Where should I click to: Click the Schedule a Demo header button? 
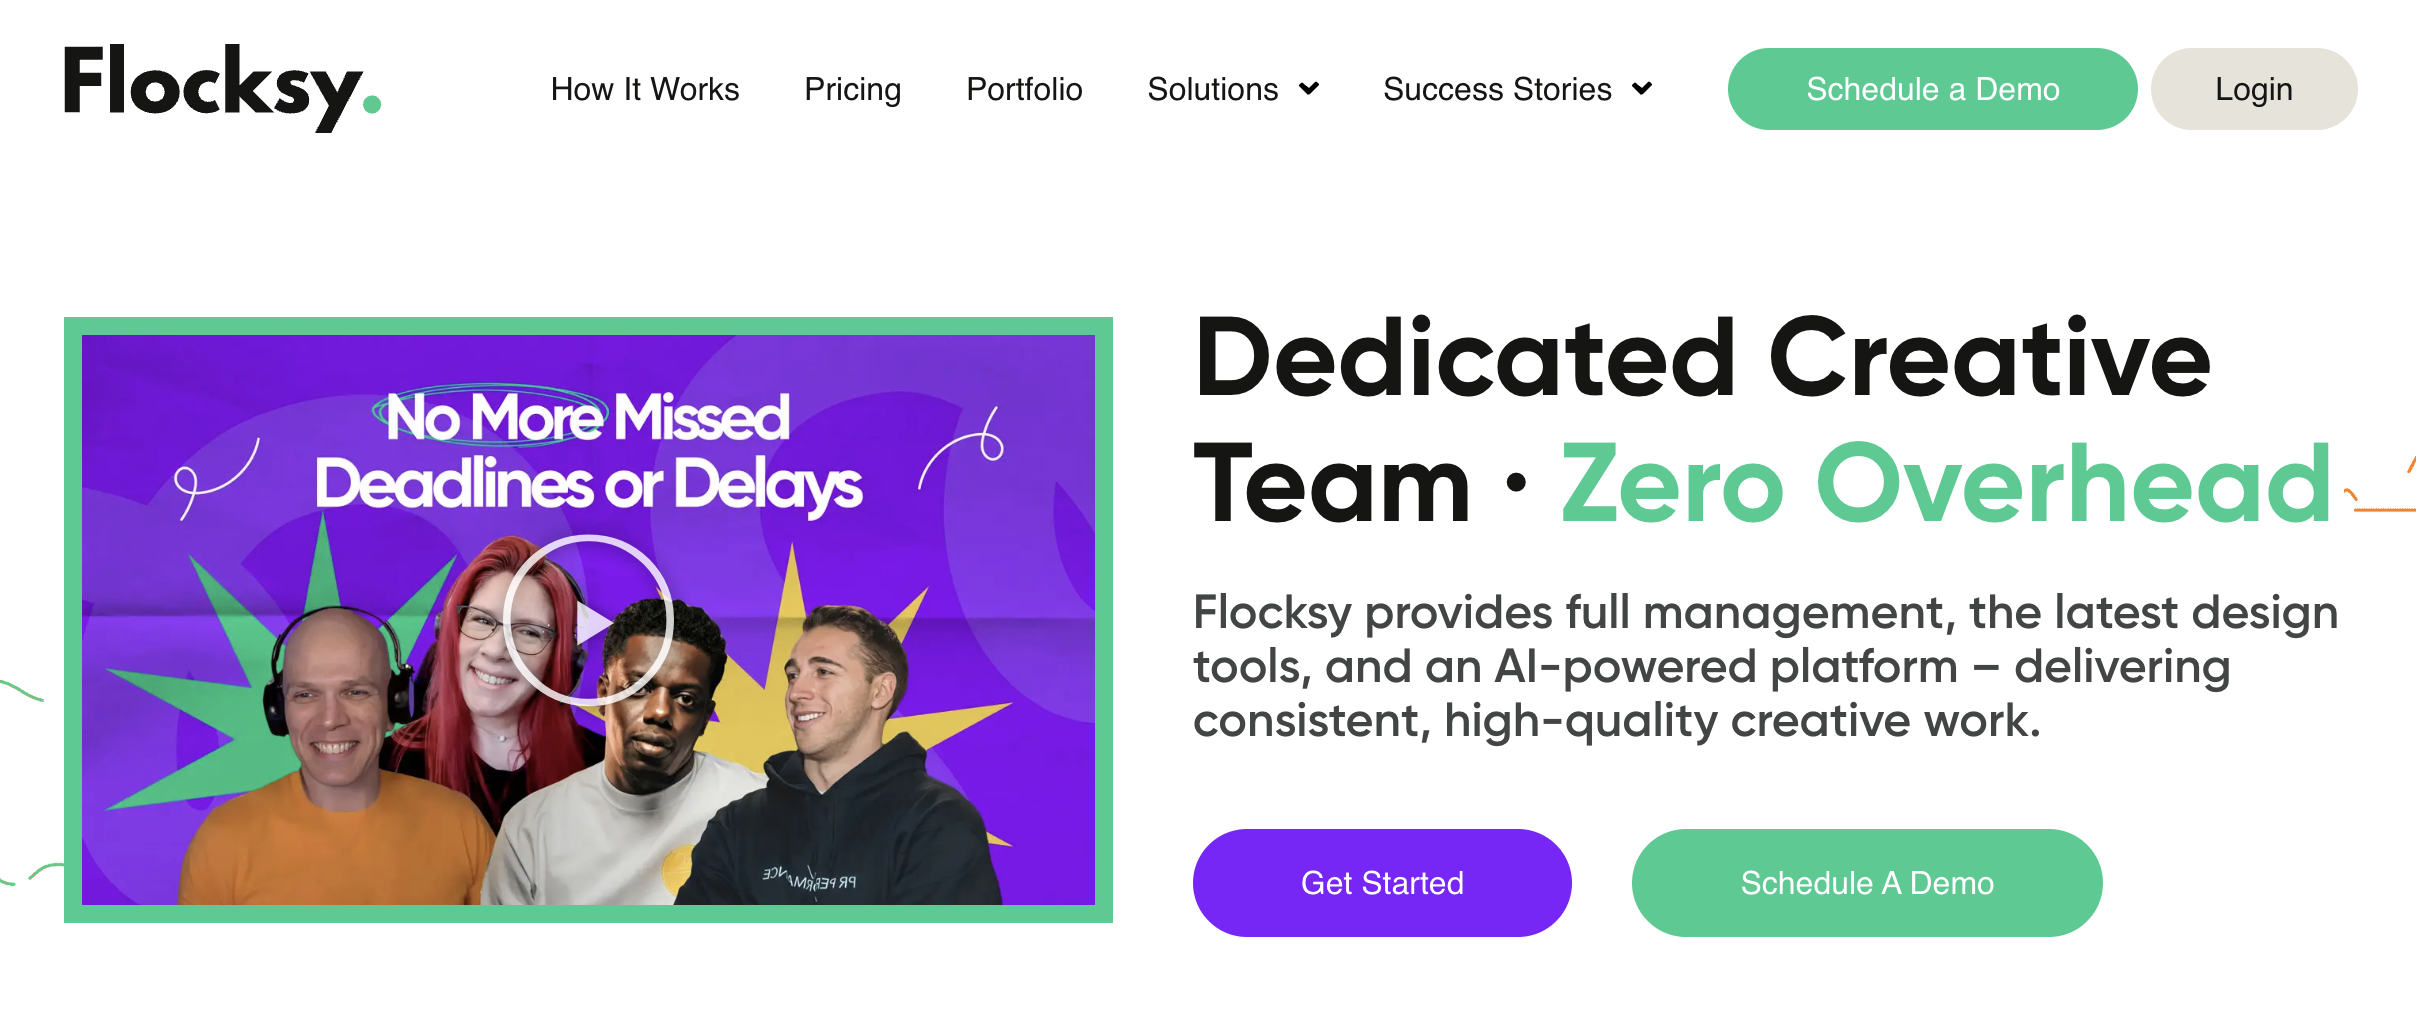coord(1931,89)
